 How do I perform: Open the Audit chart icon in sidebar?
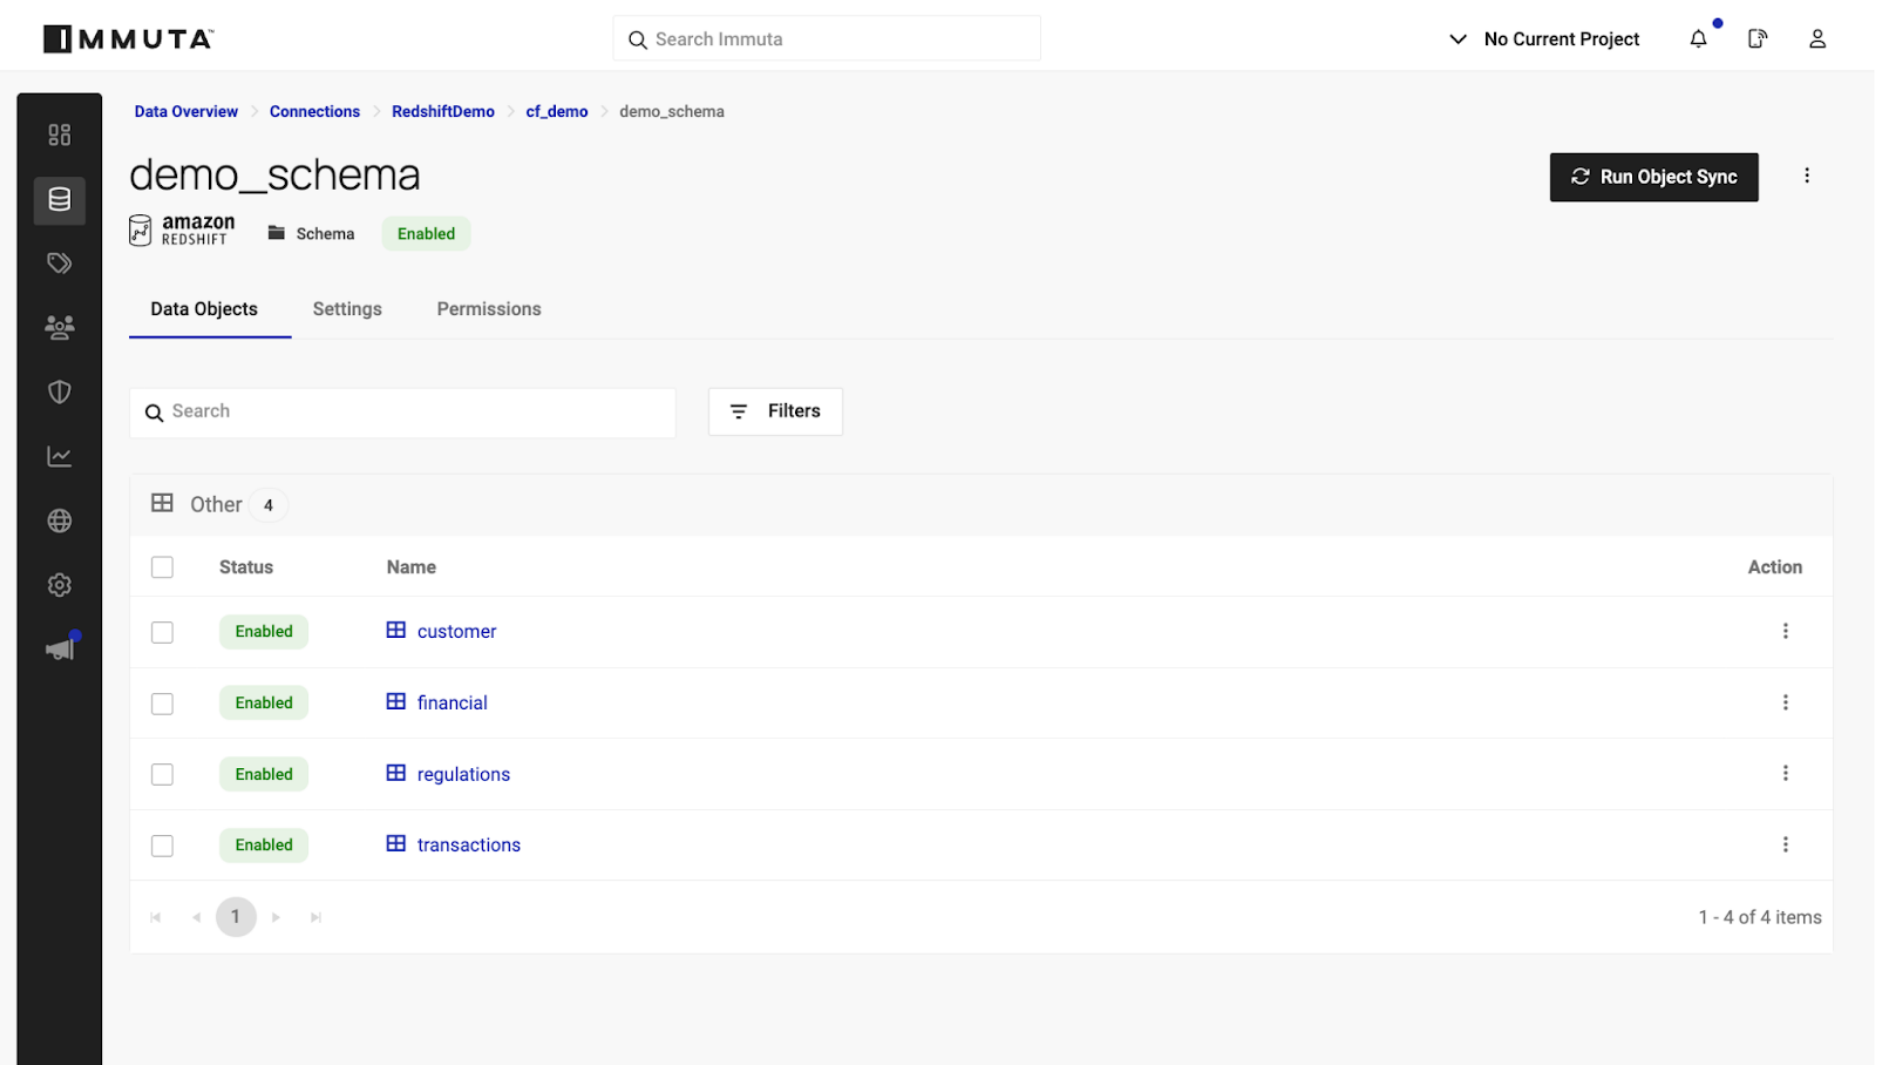[59, 457]
